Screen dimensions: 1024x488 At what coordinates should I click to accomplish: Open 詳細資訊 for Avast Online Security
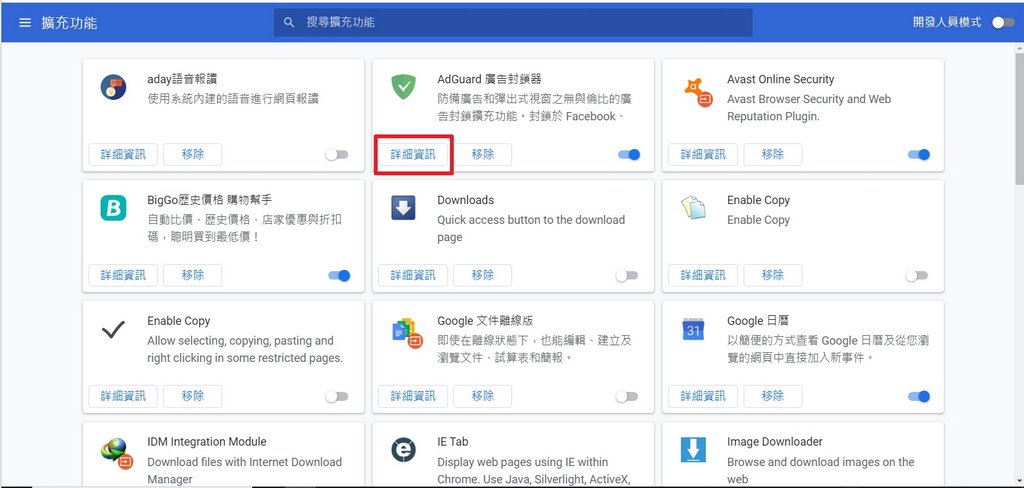(703, 155)
